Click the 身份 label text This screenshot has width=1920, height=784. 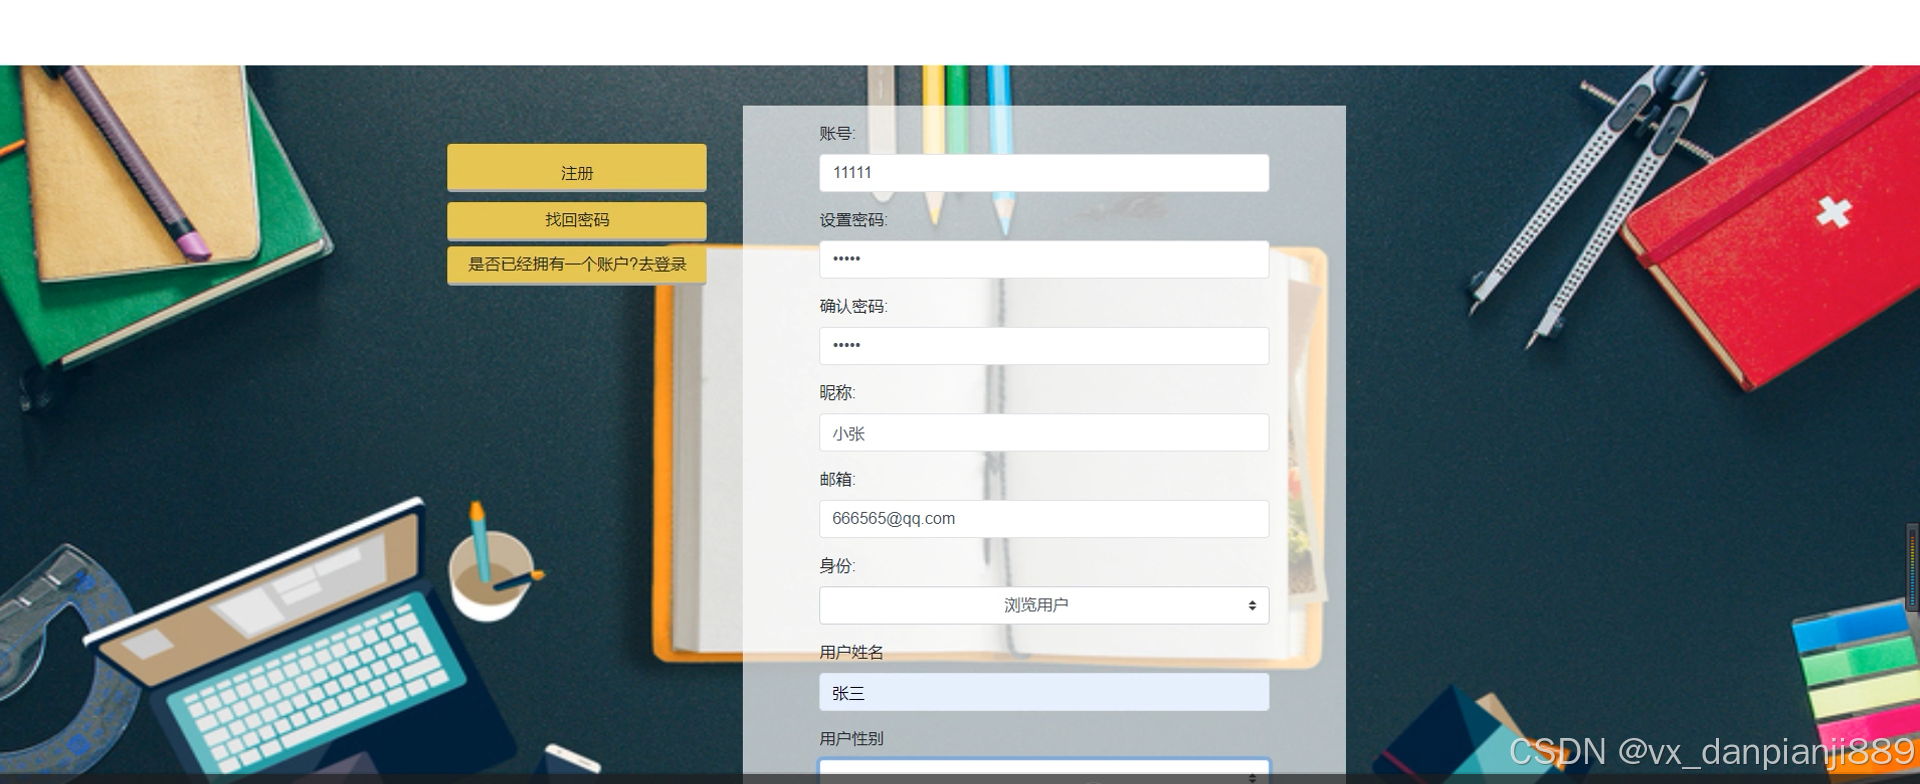pos(837,566)
